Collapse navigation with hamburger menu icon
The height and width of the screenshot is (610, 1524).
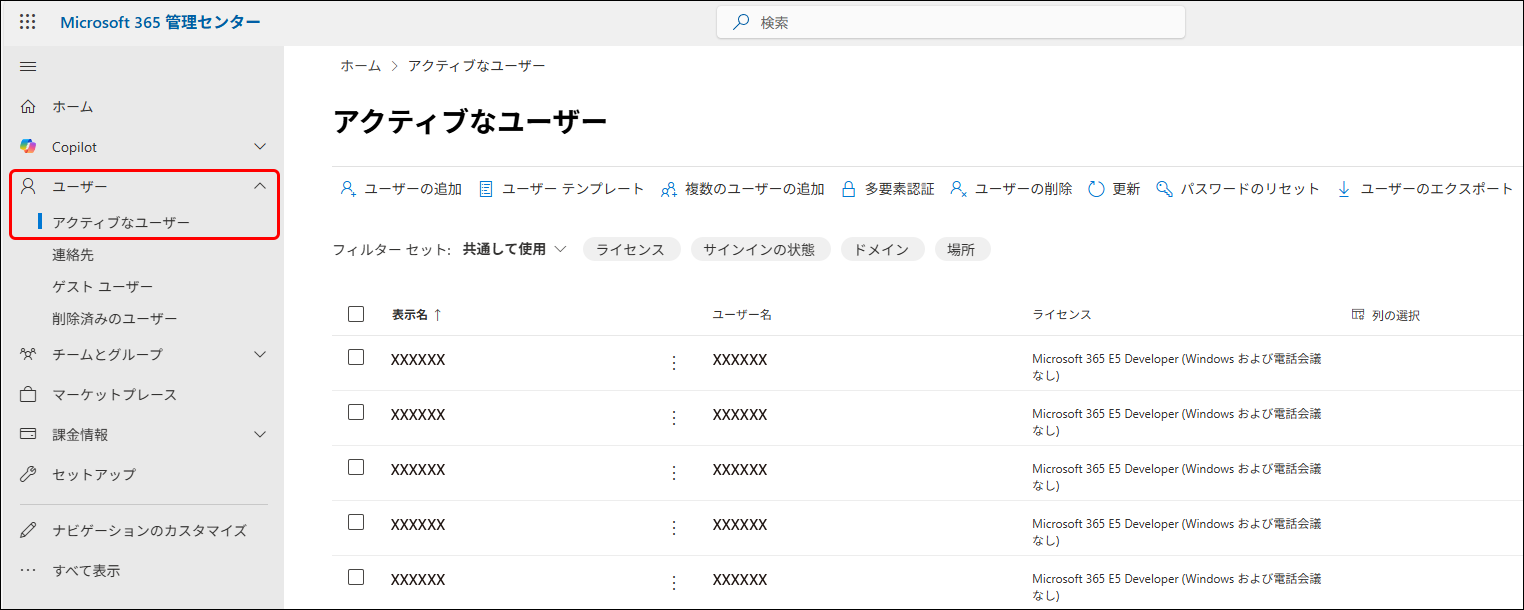[x=28, y=66]
